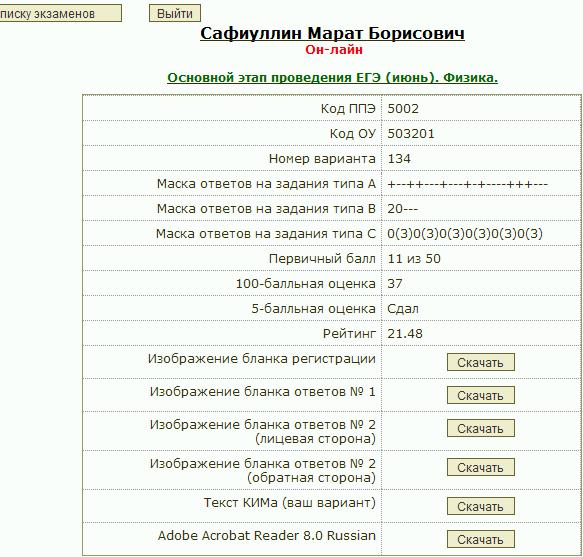Download Adobe Acrobat Reader 8.0 Russian
Viewport: 583px width, 557px height.
[480, 539]
